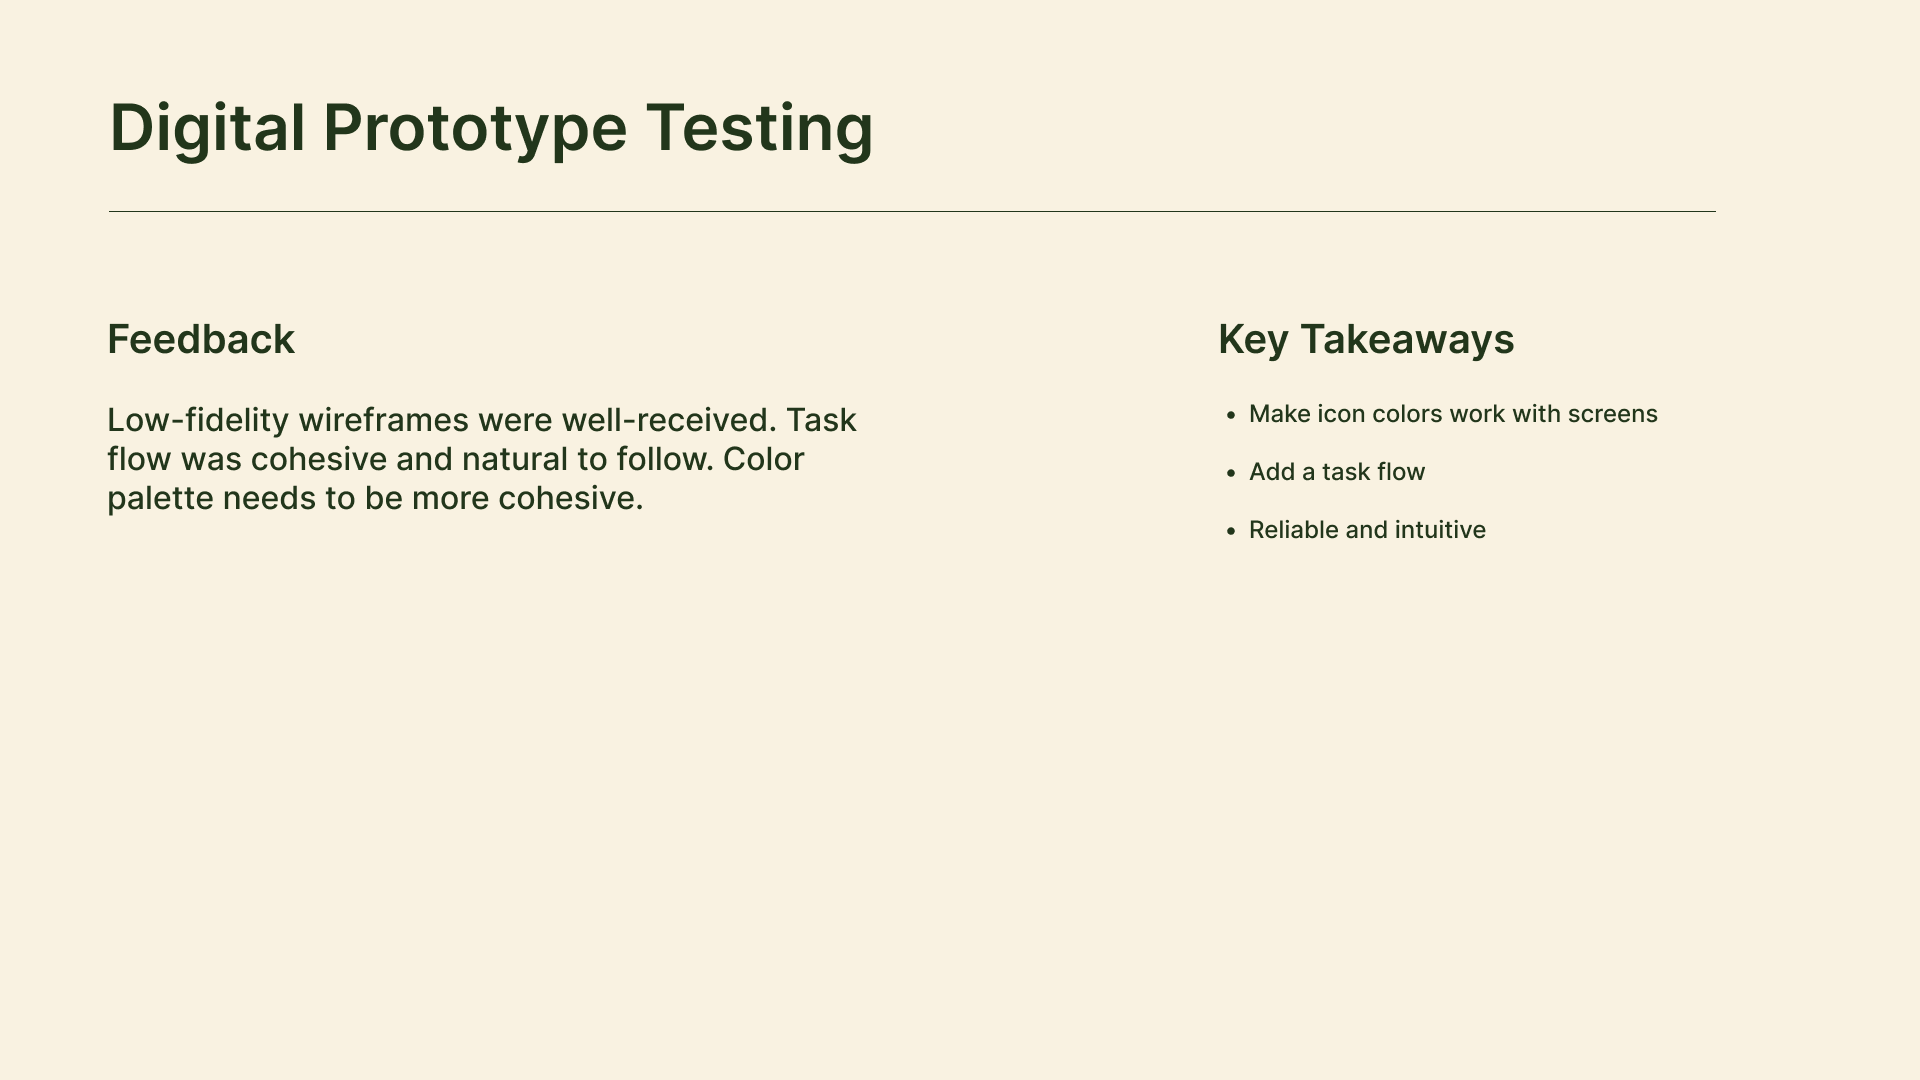Click the word Prototype in the slide title

pos(474,128)
